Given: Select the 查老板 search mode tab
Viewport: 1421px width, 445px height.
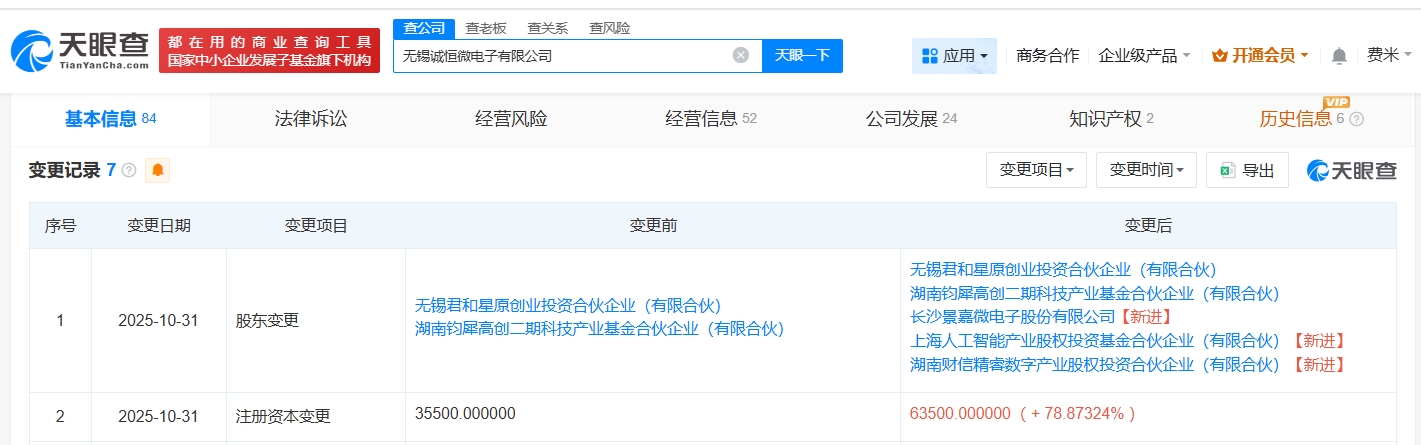Looking at the screenshot, I should [486, 28].
